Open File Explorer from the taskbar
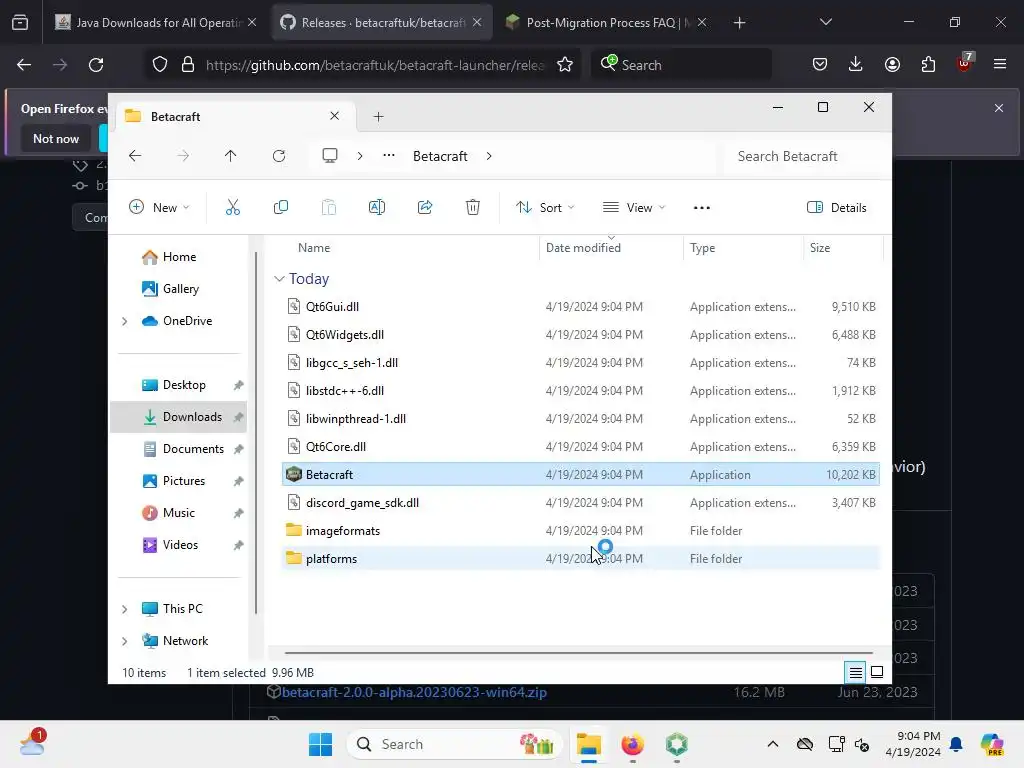 588,744
